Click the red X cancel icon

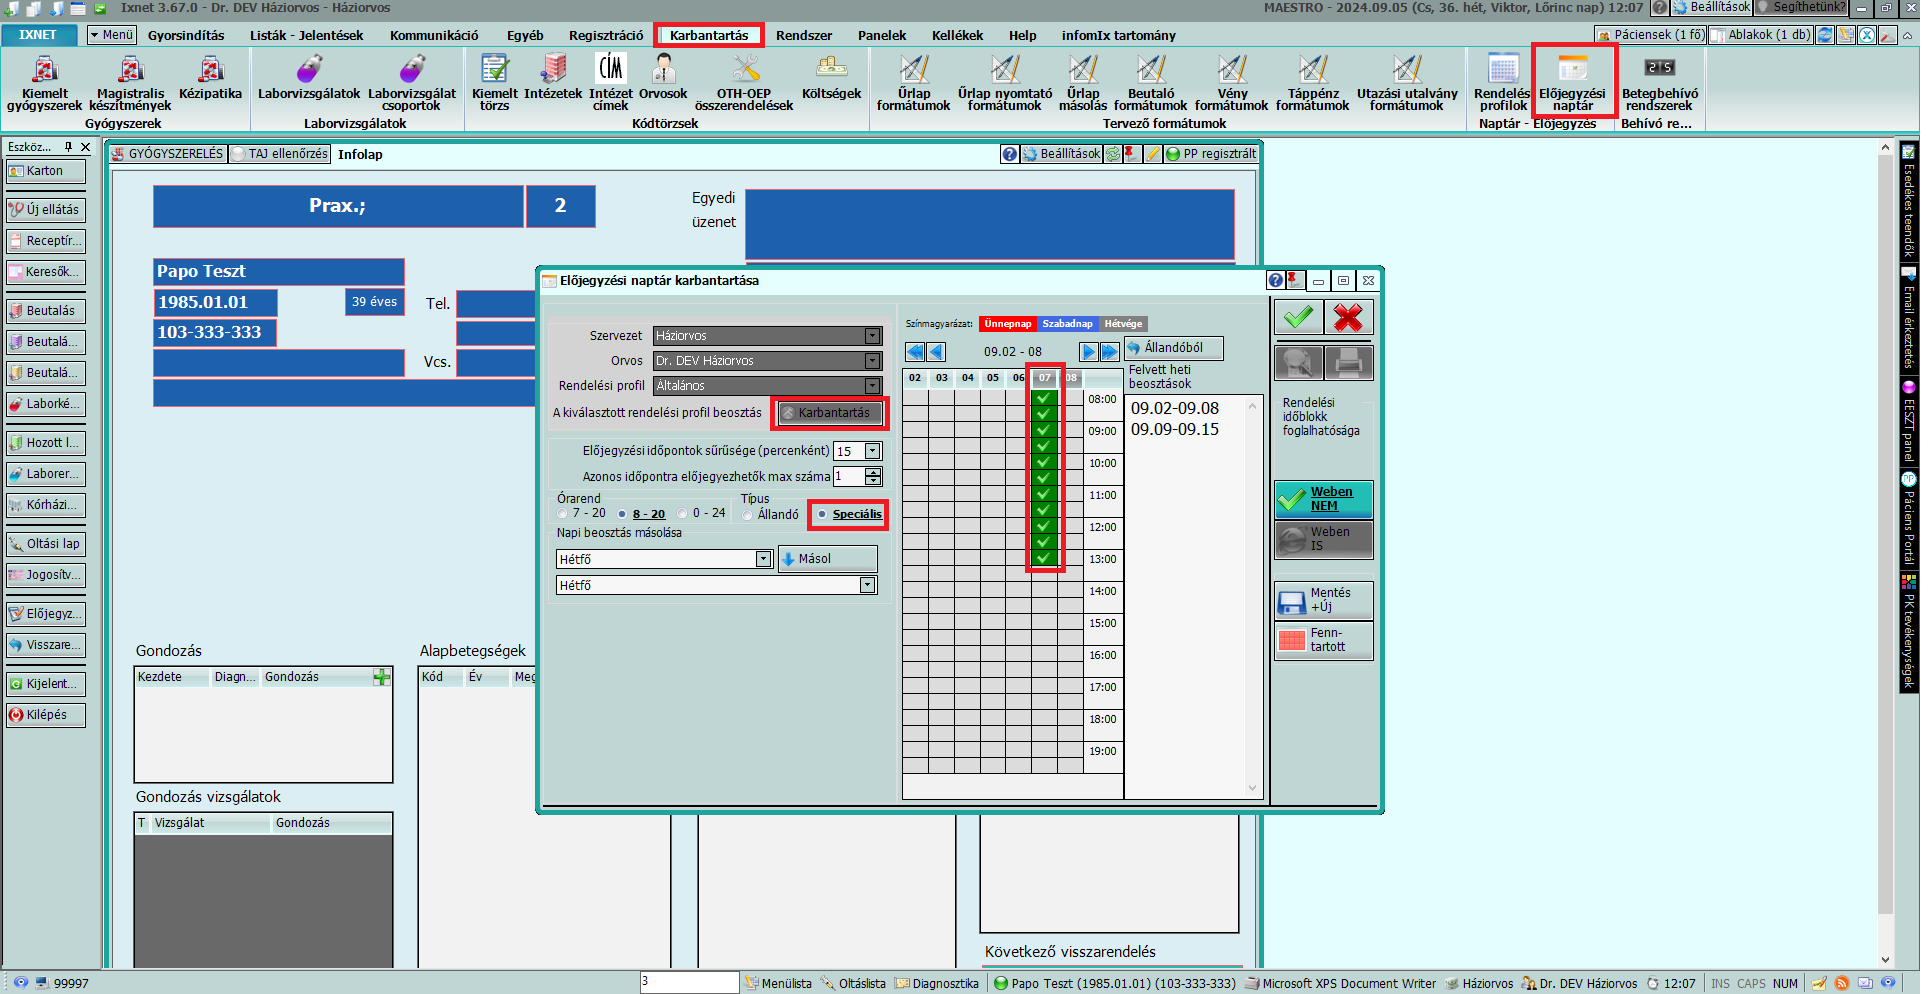pos(1348,318)
